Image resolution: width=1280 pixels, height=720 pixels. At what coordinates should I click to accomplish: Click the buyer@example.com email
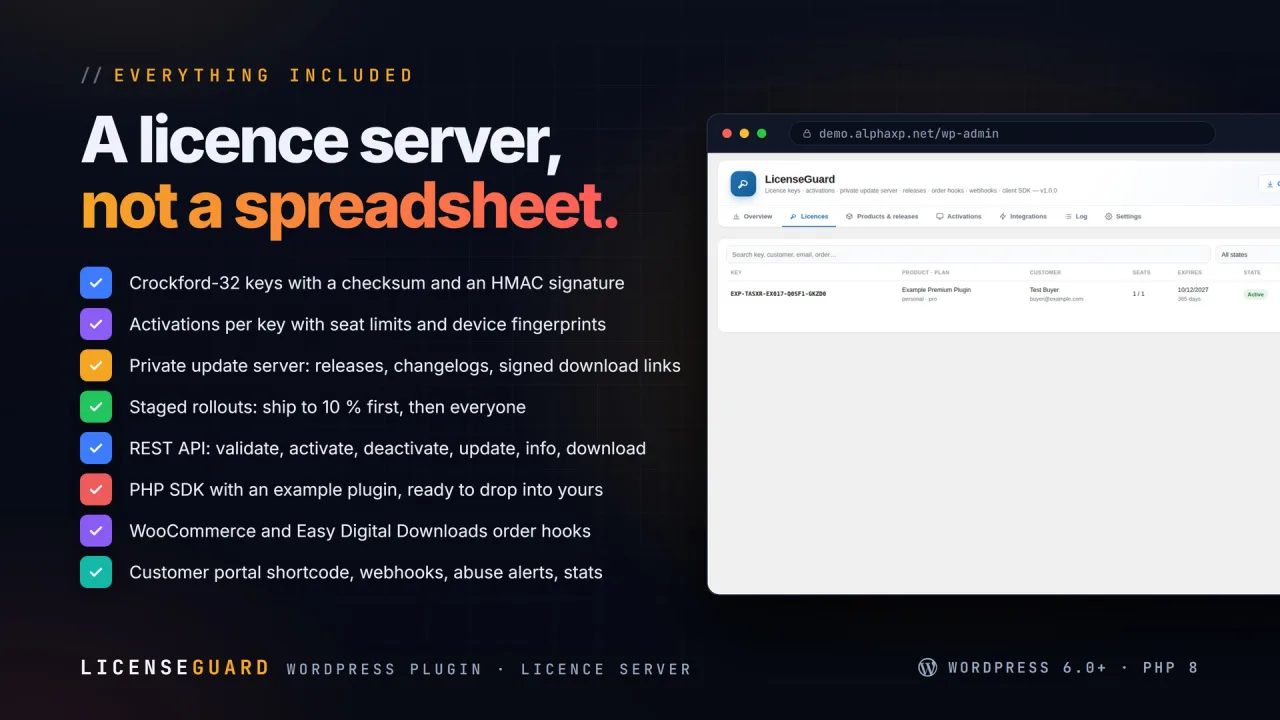pyautogui.click(x=1056, y=299)
